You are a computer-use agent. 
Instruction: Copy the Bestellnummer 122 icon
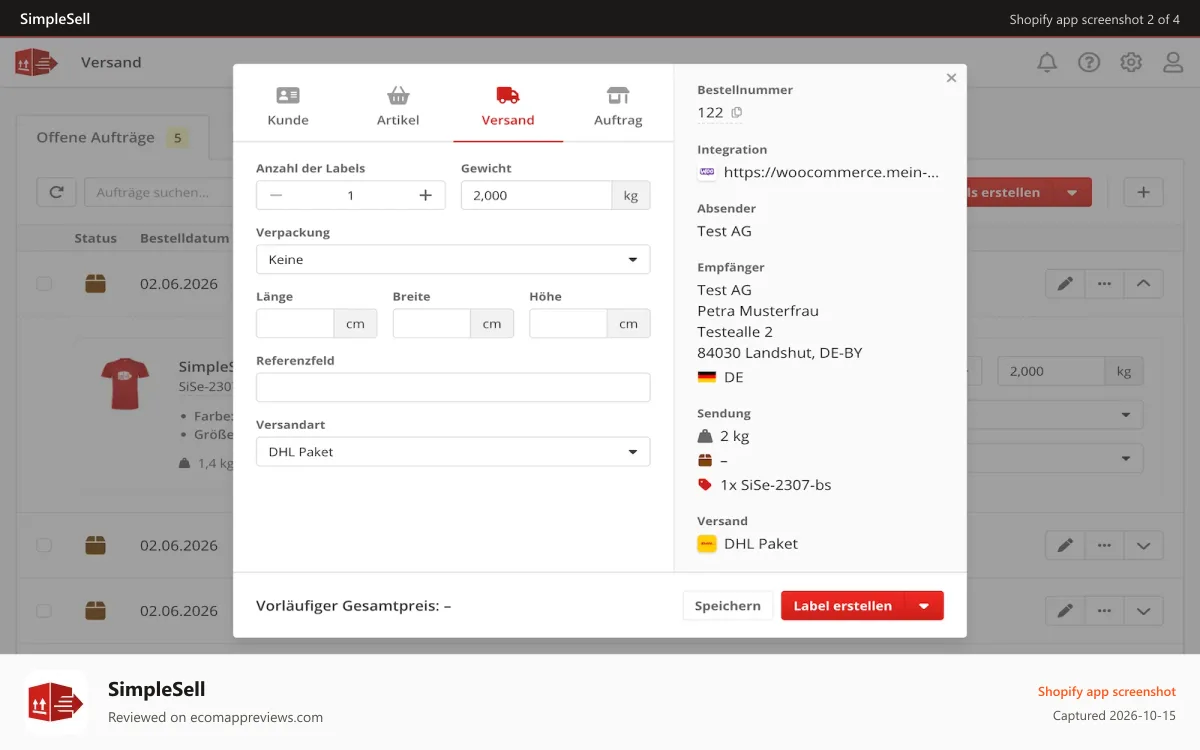click(x=737, y=112)
